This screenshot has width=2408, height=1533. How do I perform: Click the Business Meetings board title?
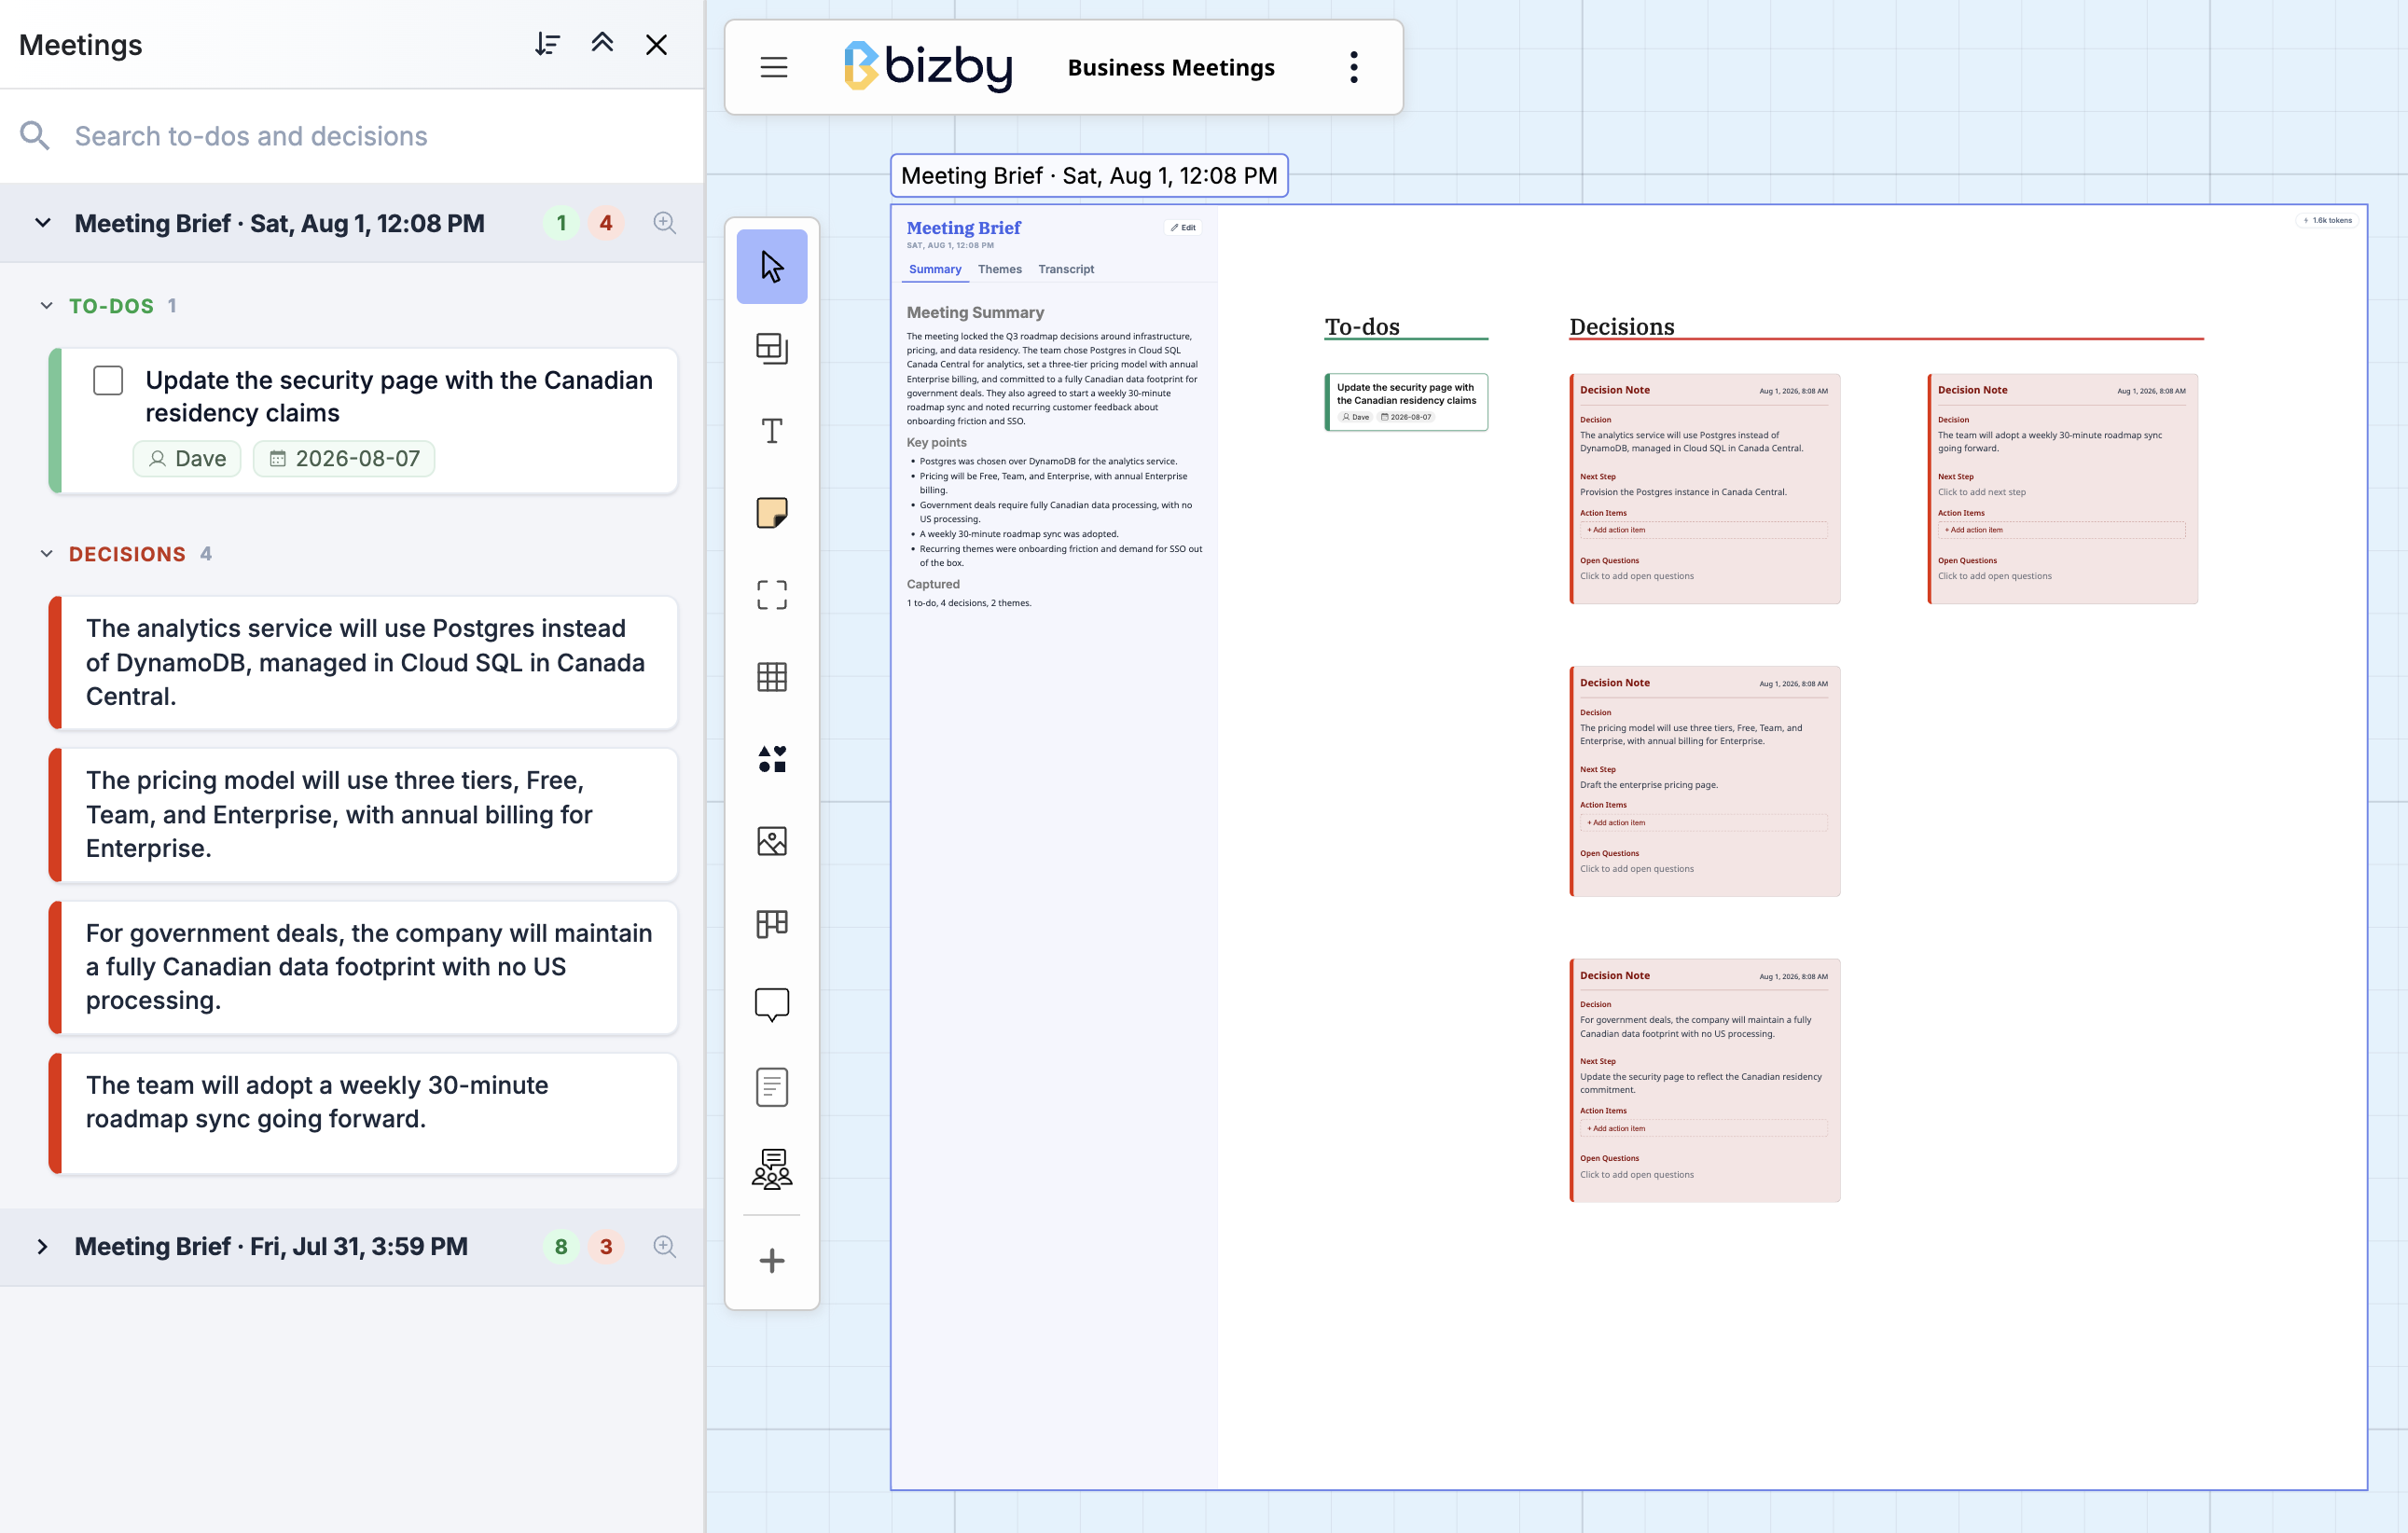(1171, 67)
